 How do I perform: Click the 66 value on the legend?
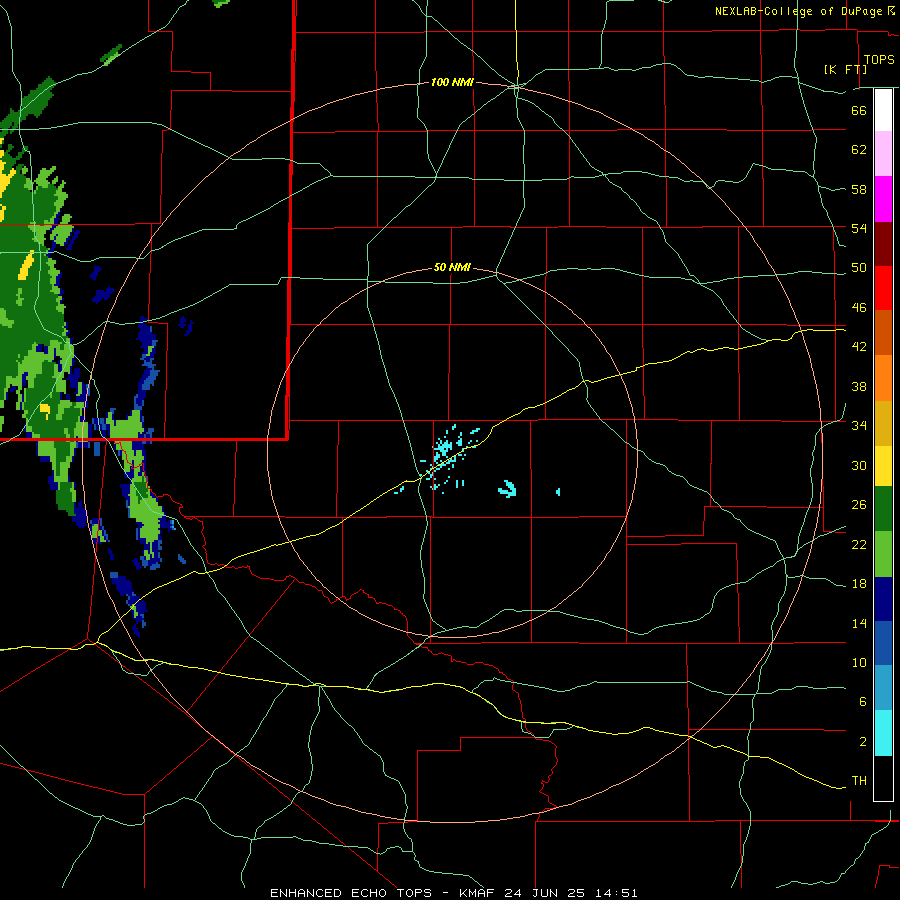coord(859,110)
